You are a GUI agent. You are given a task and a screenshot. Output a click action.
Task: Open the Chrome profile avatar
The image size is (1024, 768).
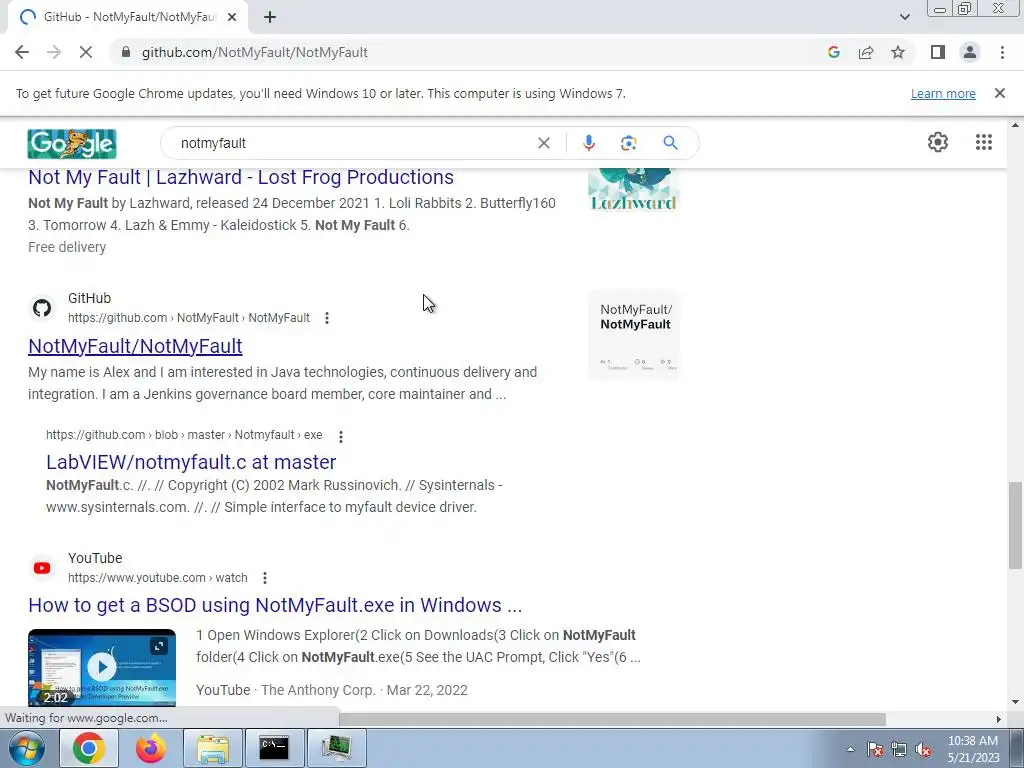click(x=970, y=52)
